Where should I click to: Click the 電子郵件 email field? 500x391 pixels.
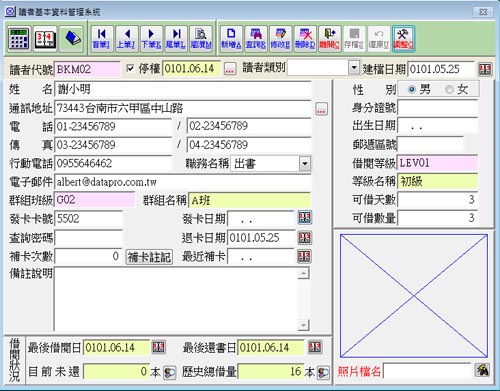pyautogui.click(x=183, y=182)
